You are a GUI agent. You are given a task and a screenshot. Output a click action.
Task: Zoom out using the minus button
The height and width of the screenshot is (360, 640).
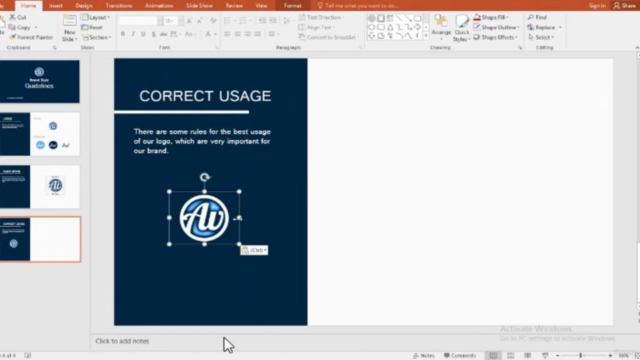[558, 356]
